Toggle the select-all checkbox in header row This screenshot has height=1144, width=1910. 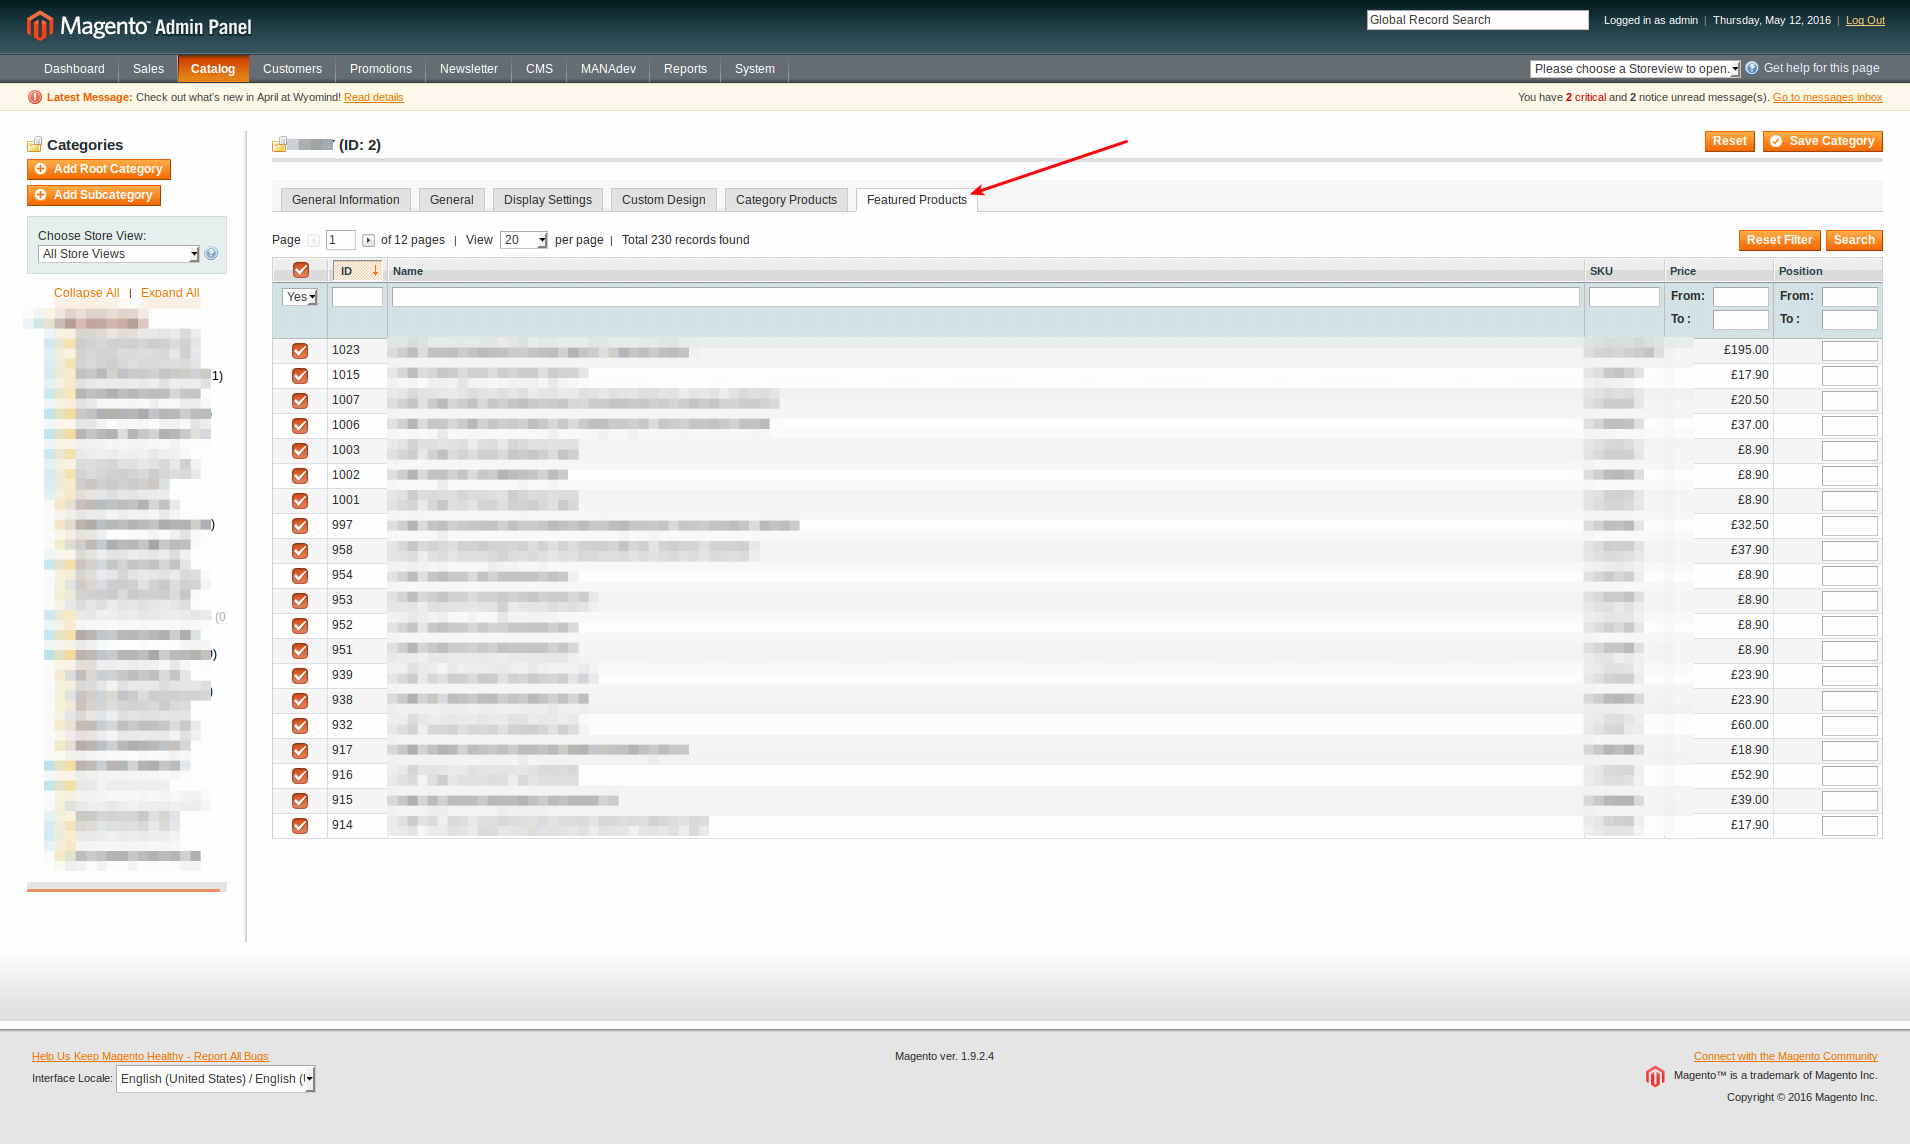tap(301, 270)
